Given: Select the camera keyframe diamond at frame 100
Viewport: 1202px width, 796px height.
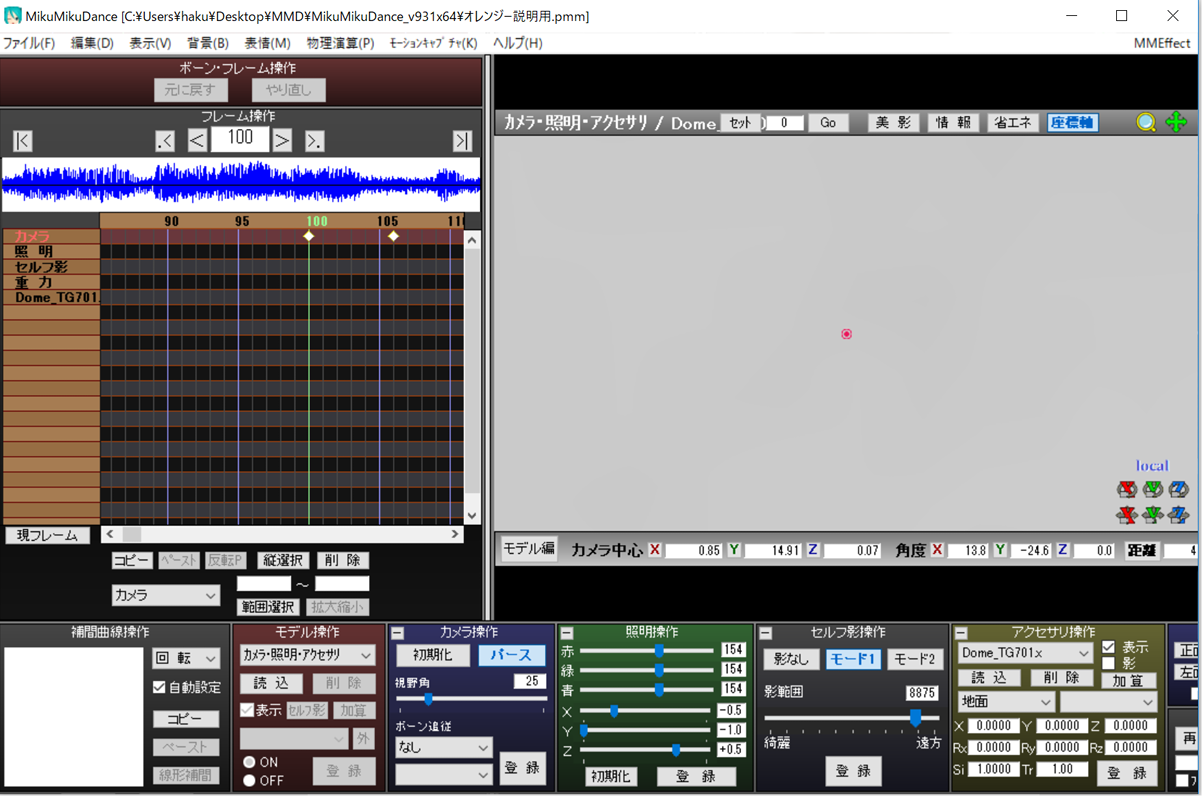Looking at the screenshot, I should coord(308,236).
